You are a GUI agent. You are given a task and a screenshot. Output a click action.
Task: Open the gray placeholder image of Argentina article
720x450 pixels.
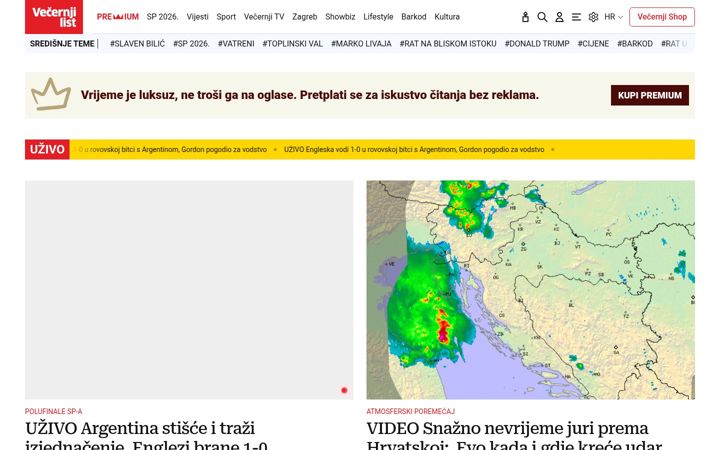[189, 290]
